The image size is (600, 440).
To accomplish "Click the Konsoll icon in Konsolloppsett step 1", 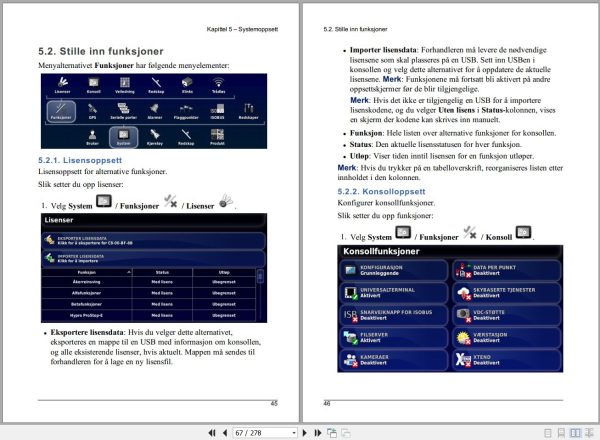I will point(523,233).
